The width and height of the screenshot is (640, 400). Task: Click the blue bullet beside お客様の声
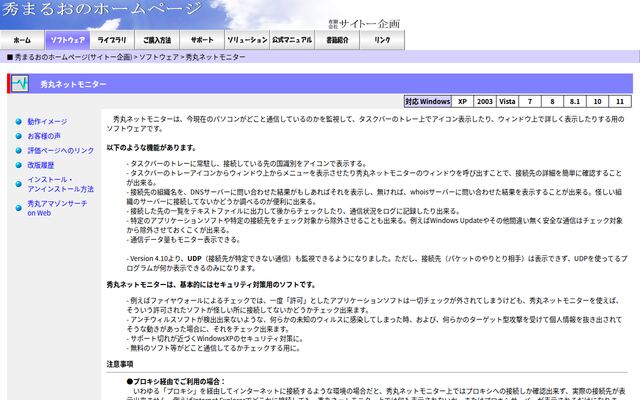coord(18,136)
